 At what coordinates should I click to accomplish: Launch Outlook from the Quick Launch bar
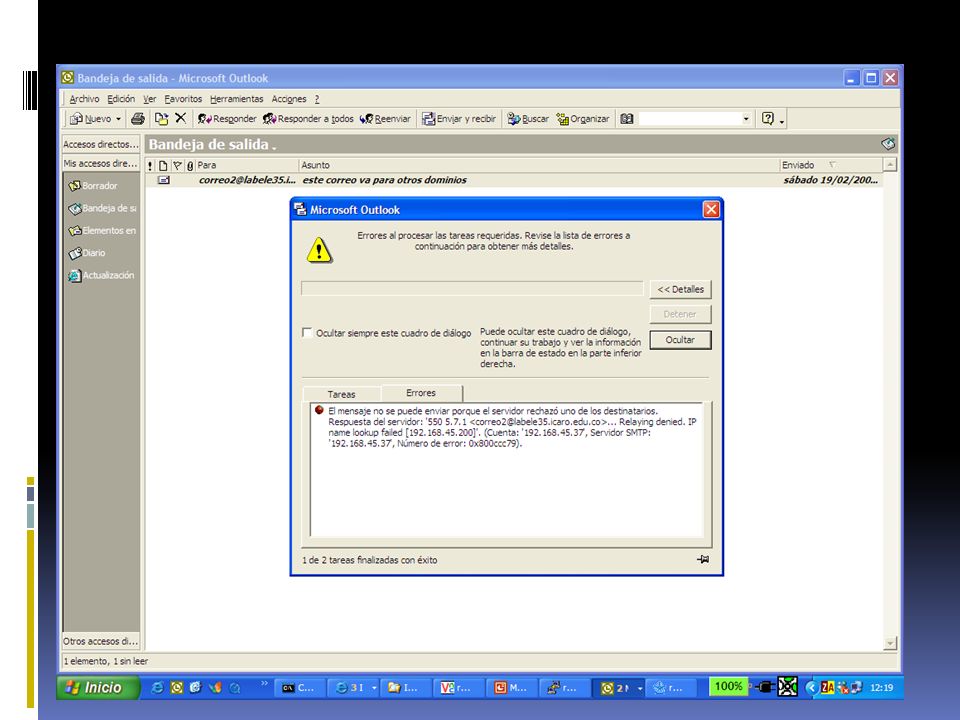(177, 688)
